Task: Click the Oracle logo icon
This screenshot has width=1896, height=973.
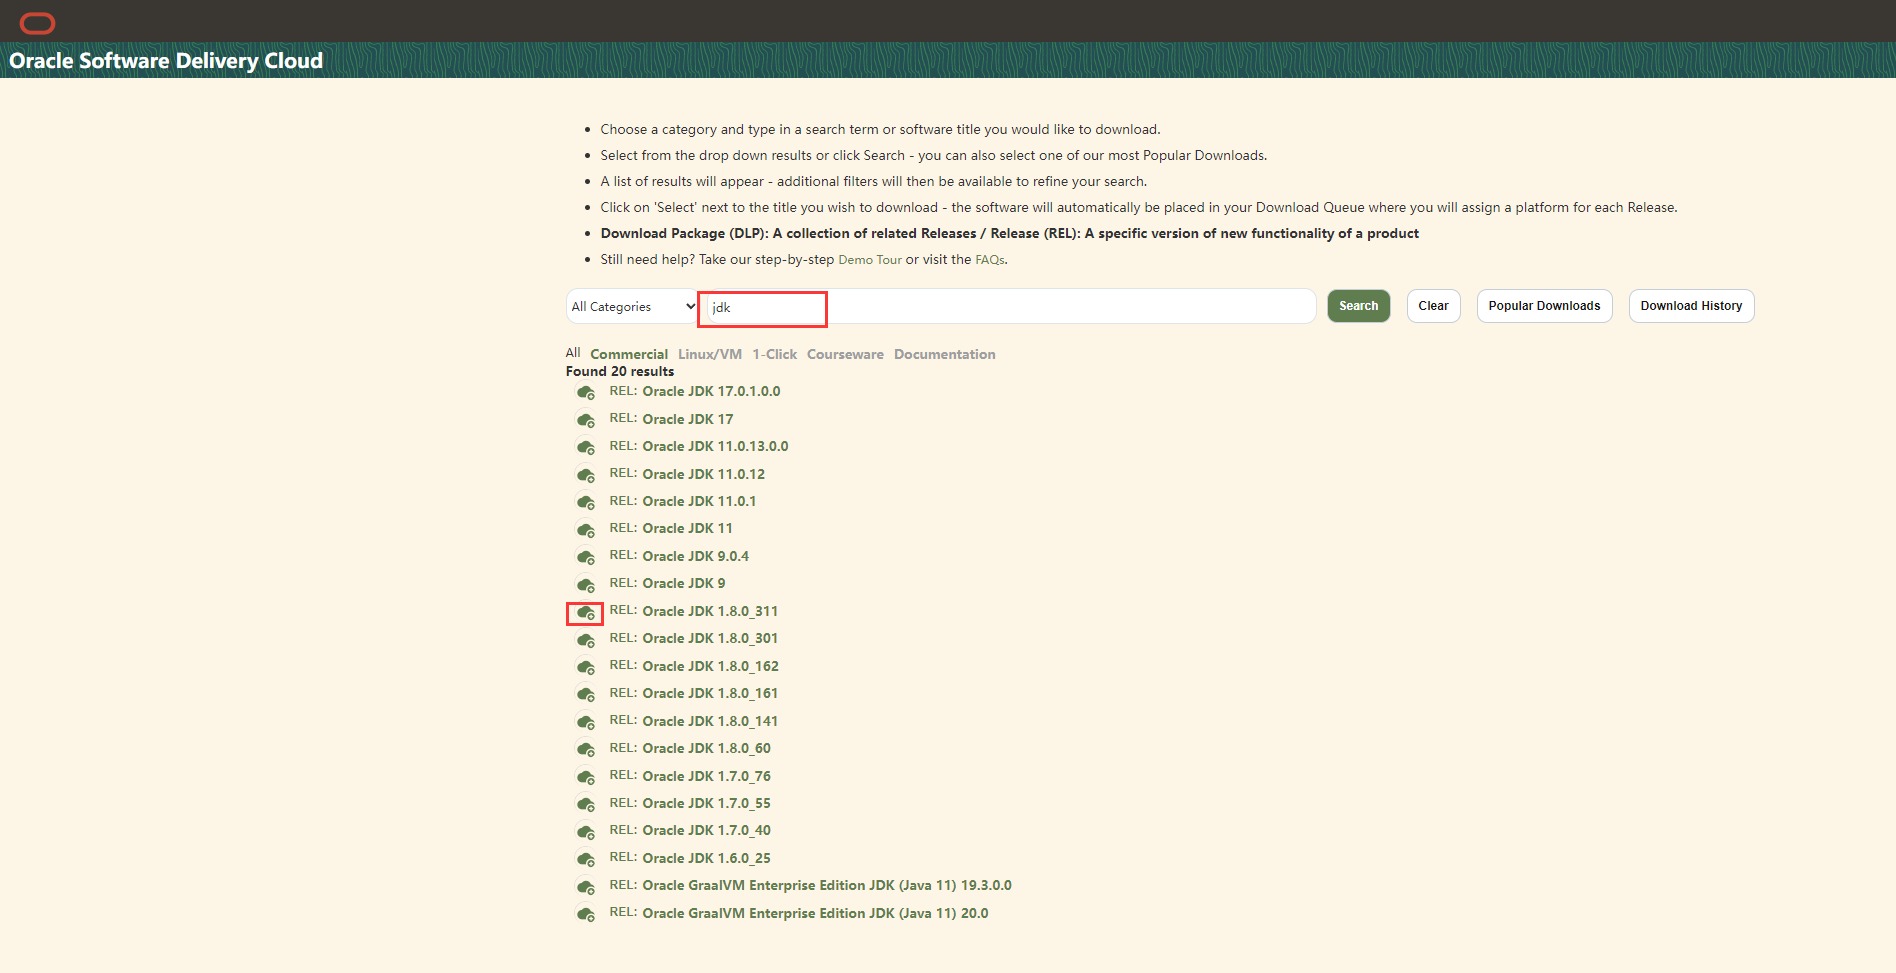Action: tap(38, 23)
